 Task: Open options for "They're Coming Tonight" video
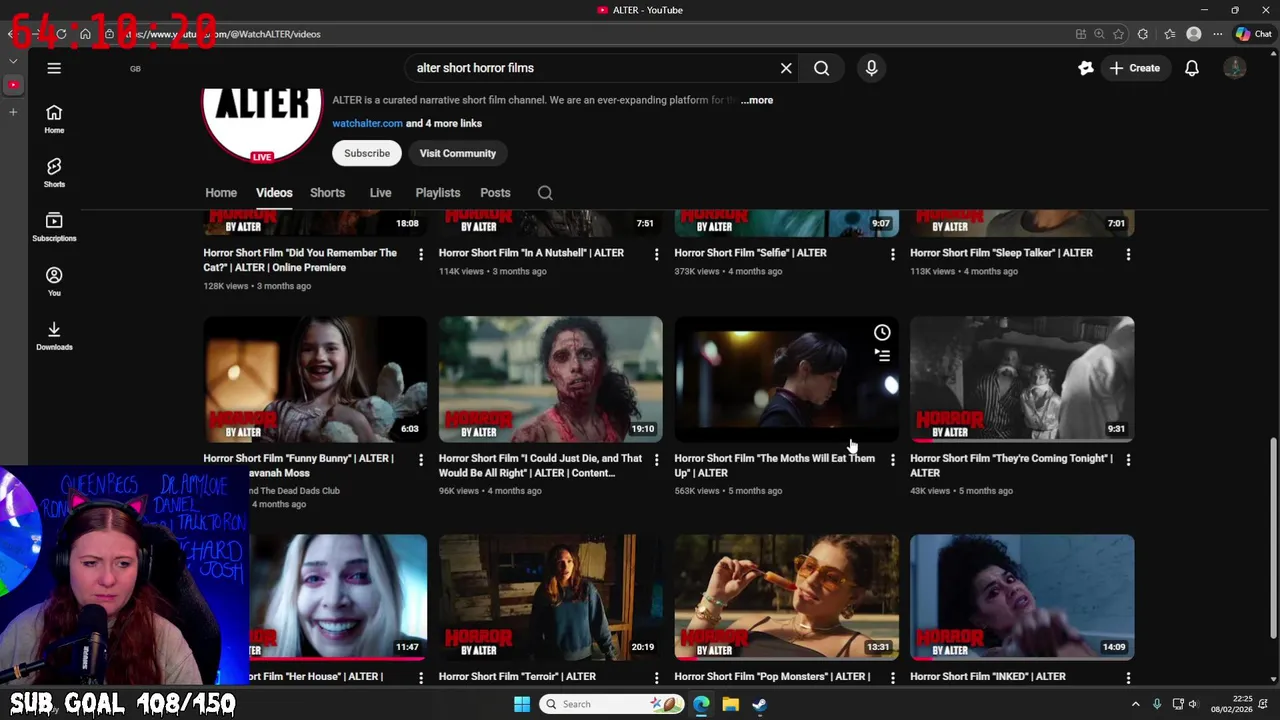pyautogui.click(x=1128, y=460)
